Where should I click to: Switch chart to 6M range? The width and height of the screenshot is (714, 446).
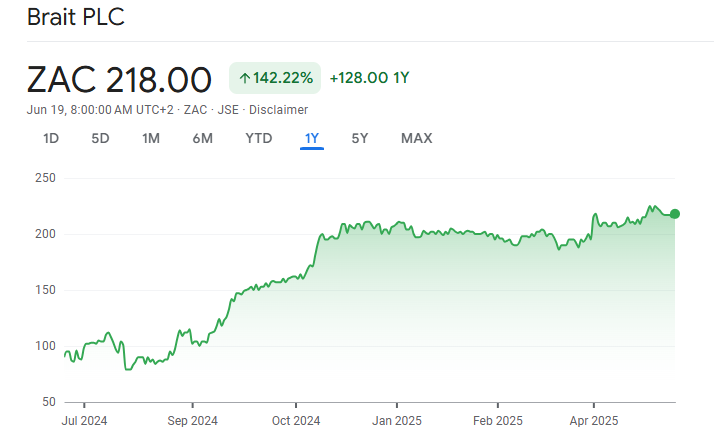pyautogui.click(x=203, y=138)
